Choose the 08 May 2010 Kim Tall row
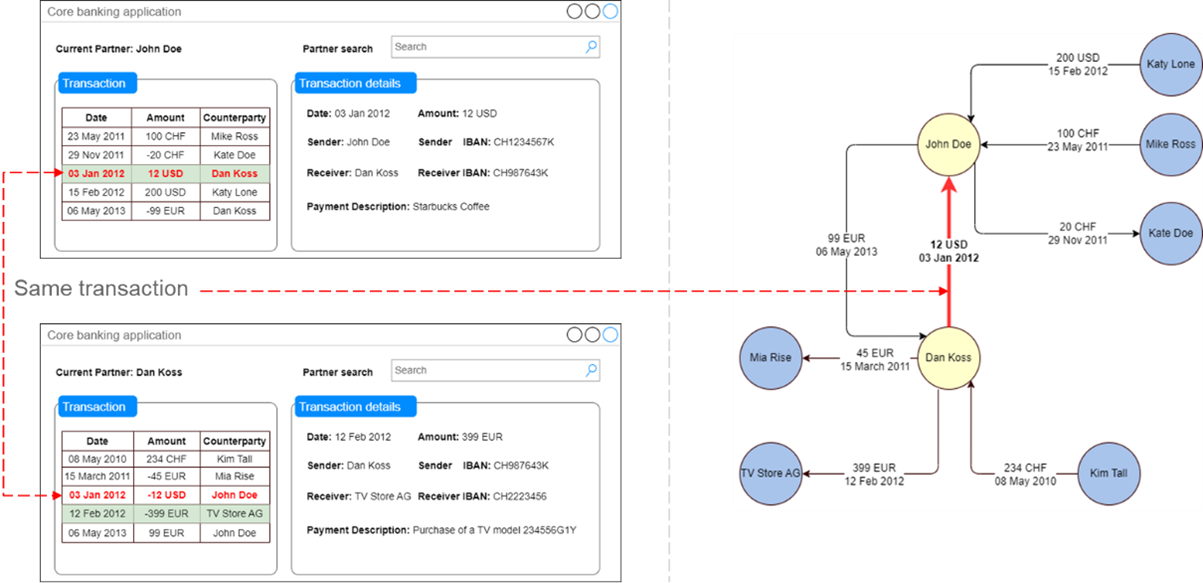1203x583 pixels. [165, 458]
